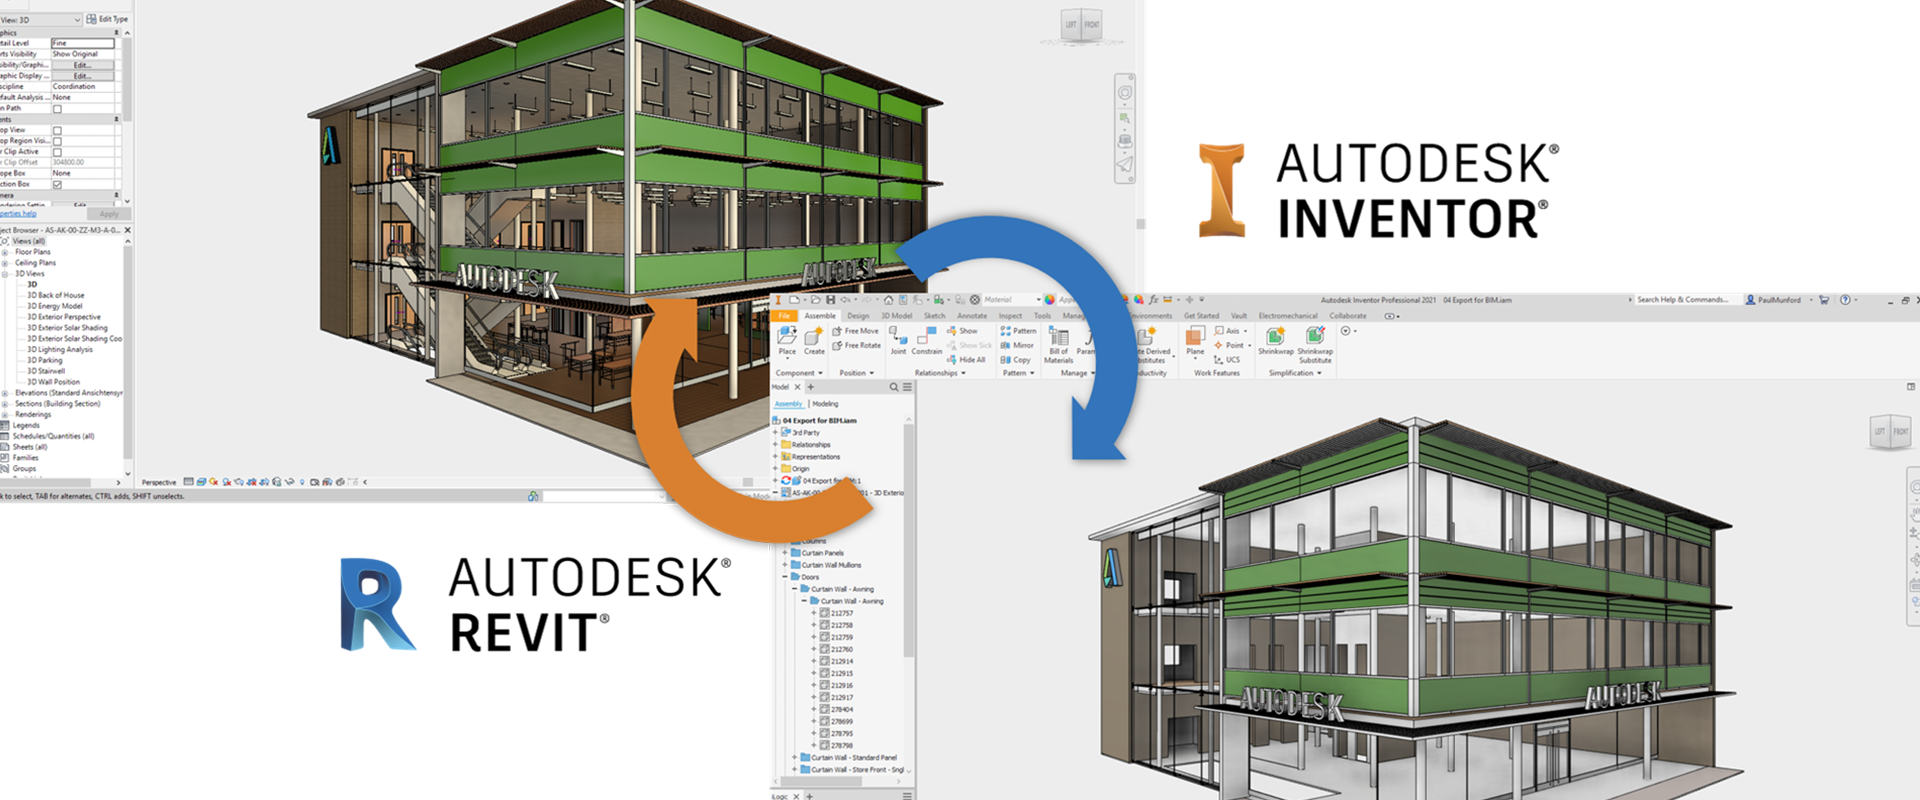This screenshot has width=1920, height=800.
Task: Click the Mirror pattern tool
Action: (x=1017, y=345)
